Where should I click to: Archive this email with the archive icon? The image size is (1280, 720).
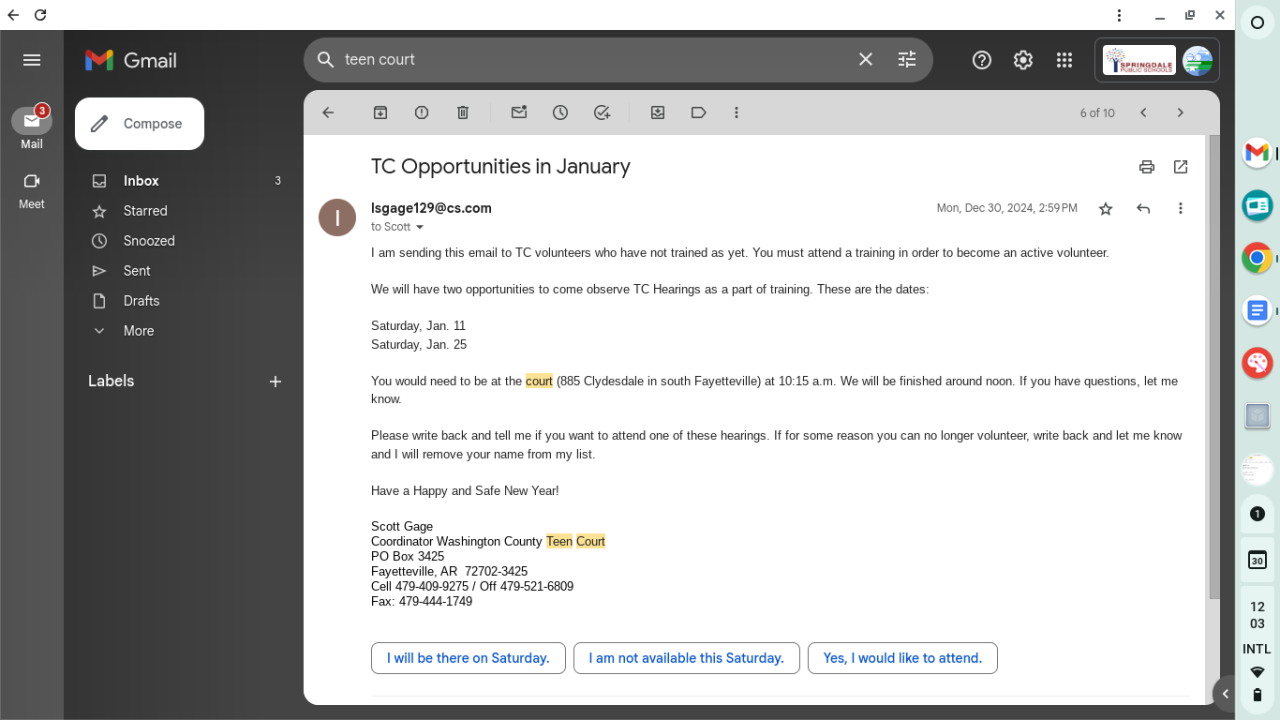[x=380, y=113]
